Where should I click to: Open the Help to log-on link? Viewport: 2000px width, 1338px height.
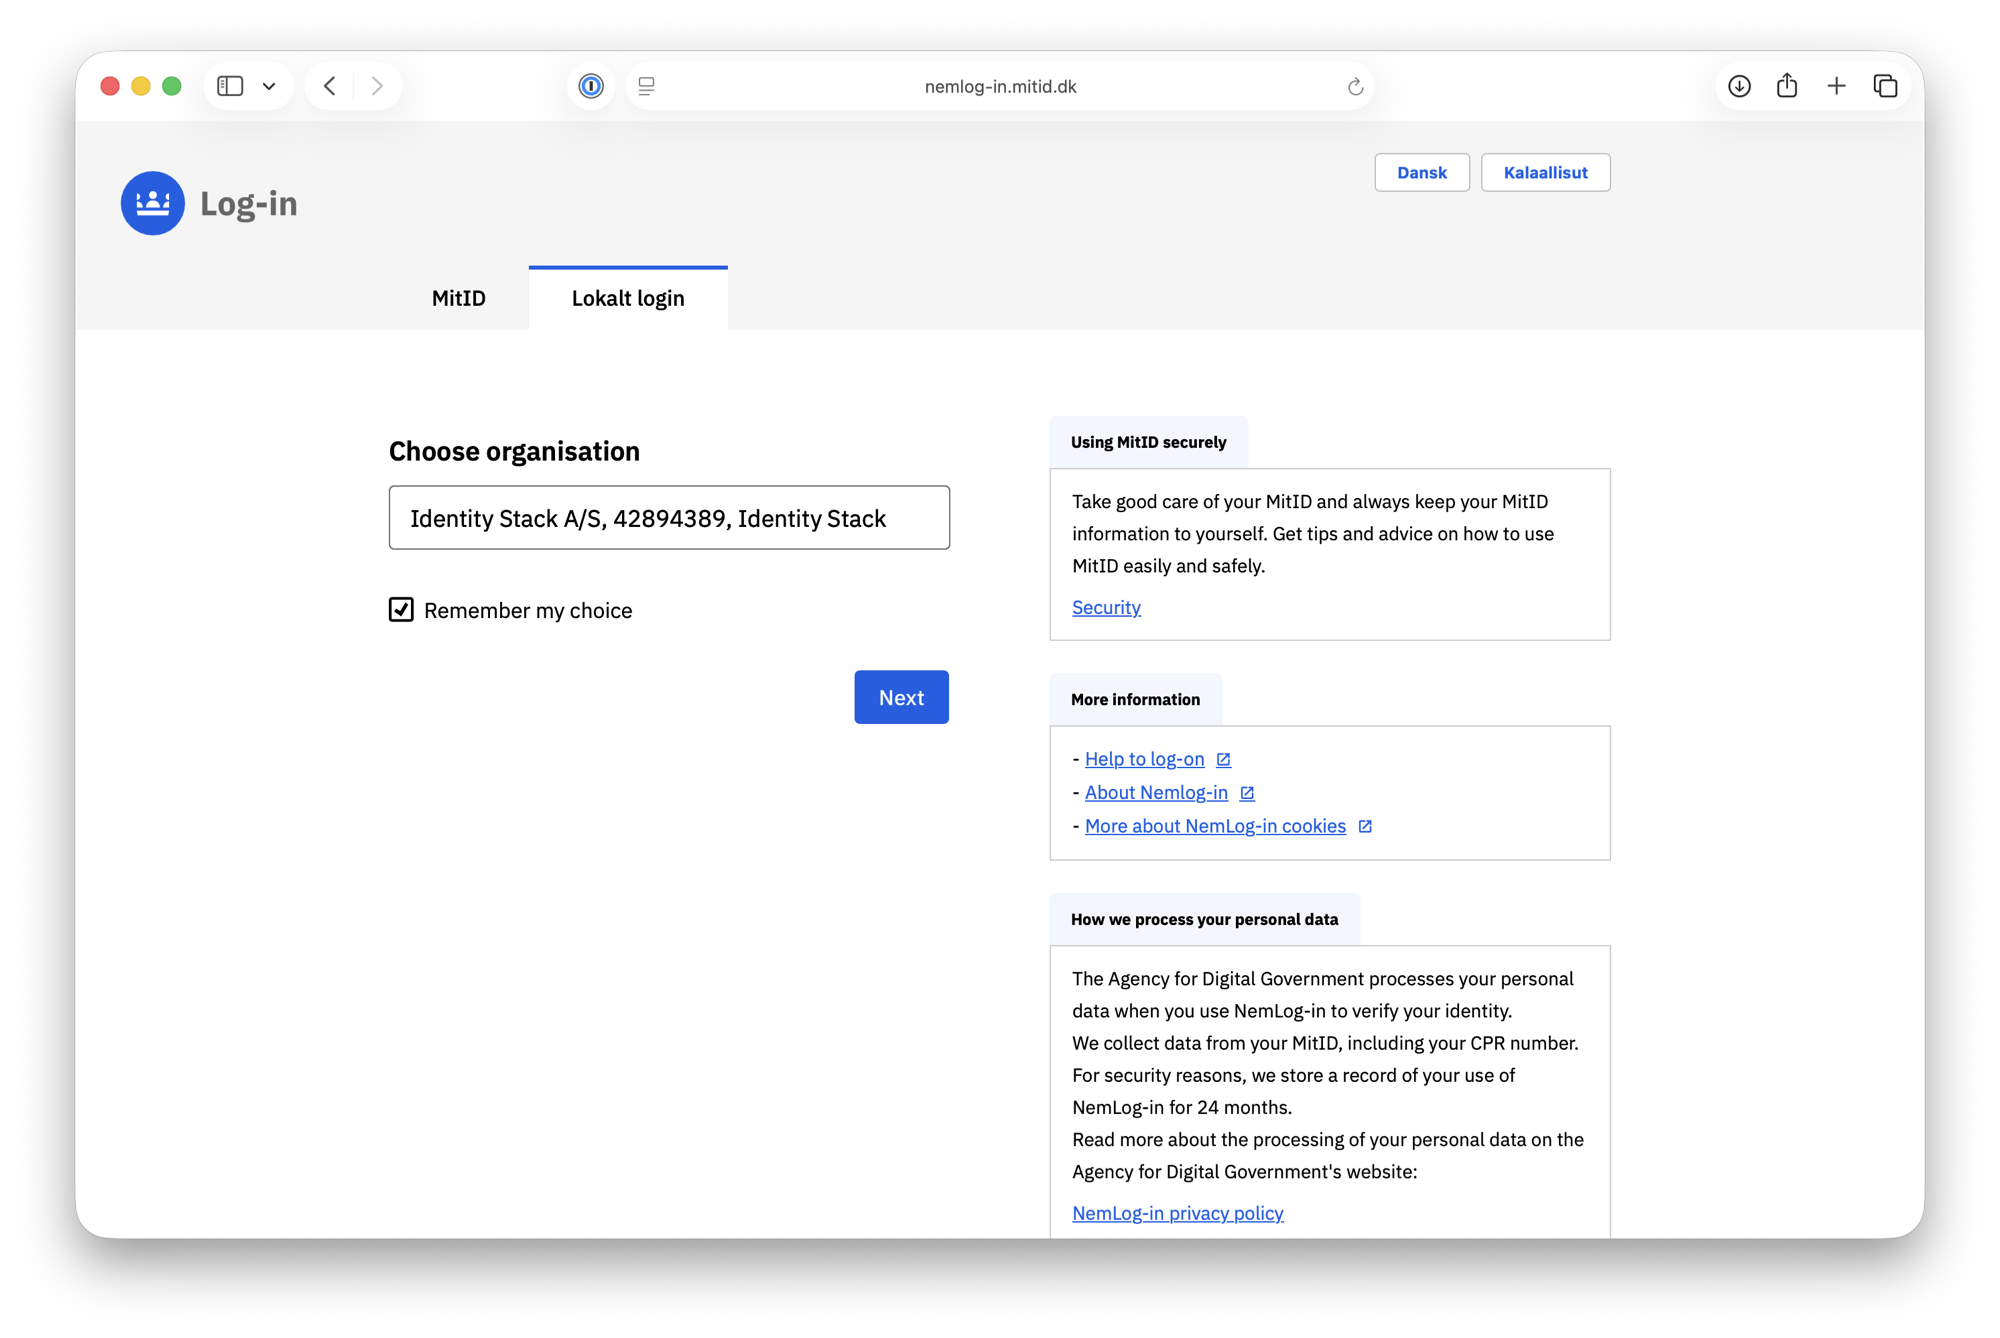click(x=1144, y=759)
